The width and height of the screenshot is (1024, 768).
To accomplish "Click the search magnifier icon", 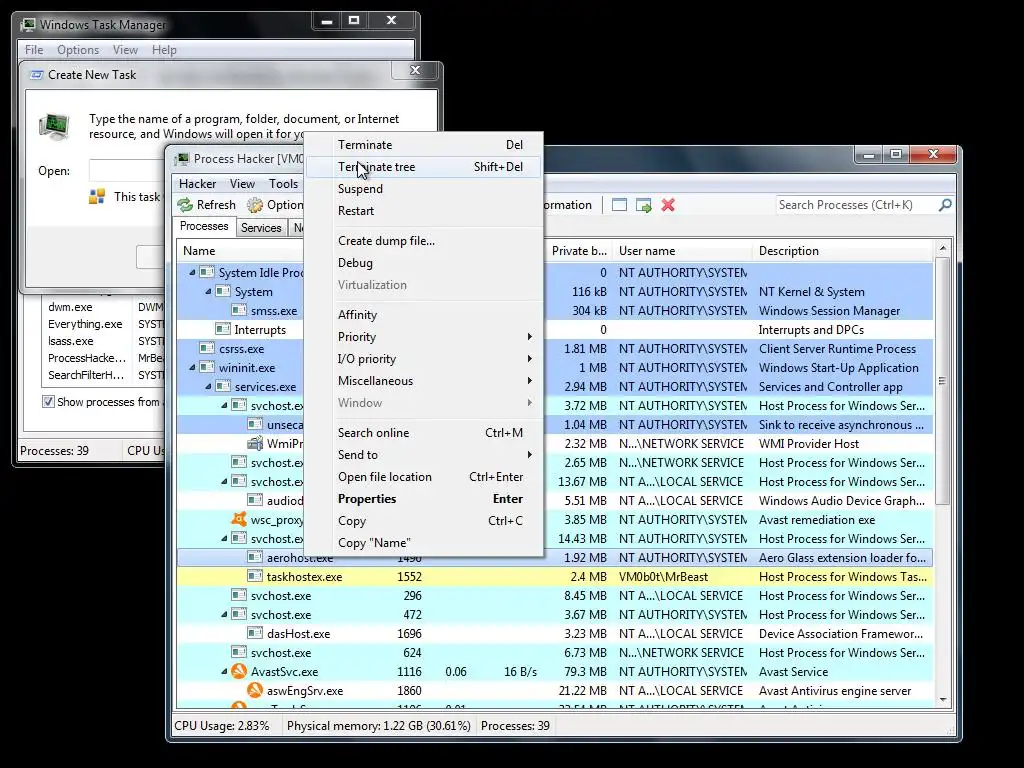I will tap(944, 205).
